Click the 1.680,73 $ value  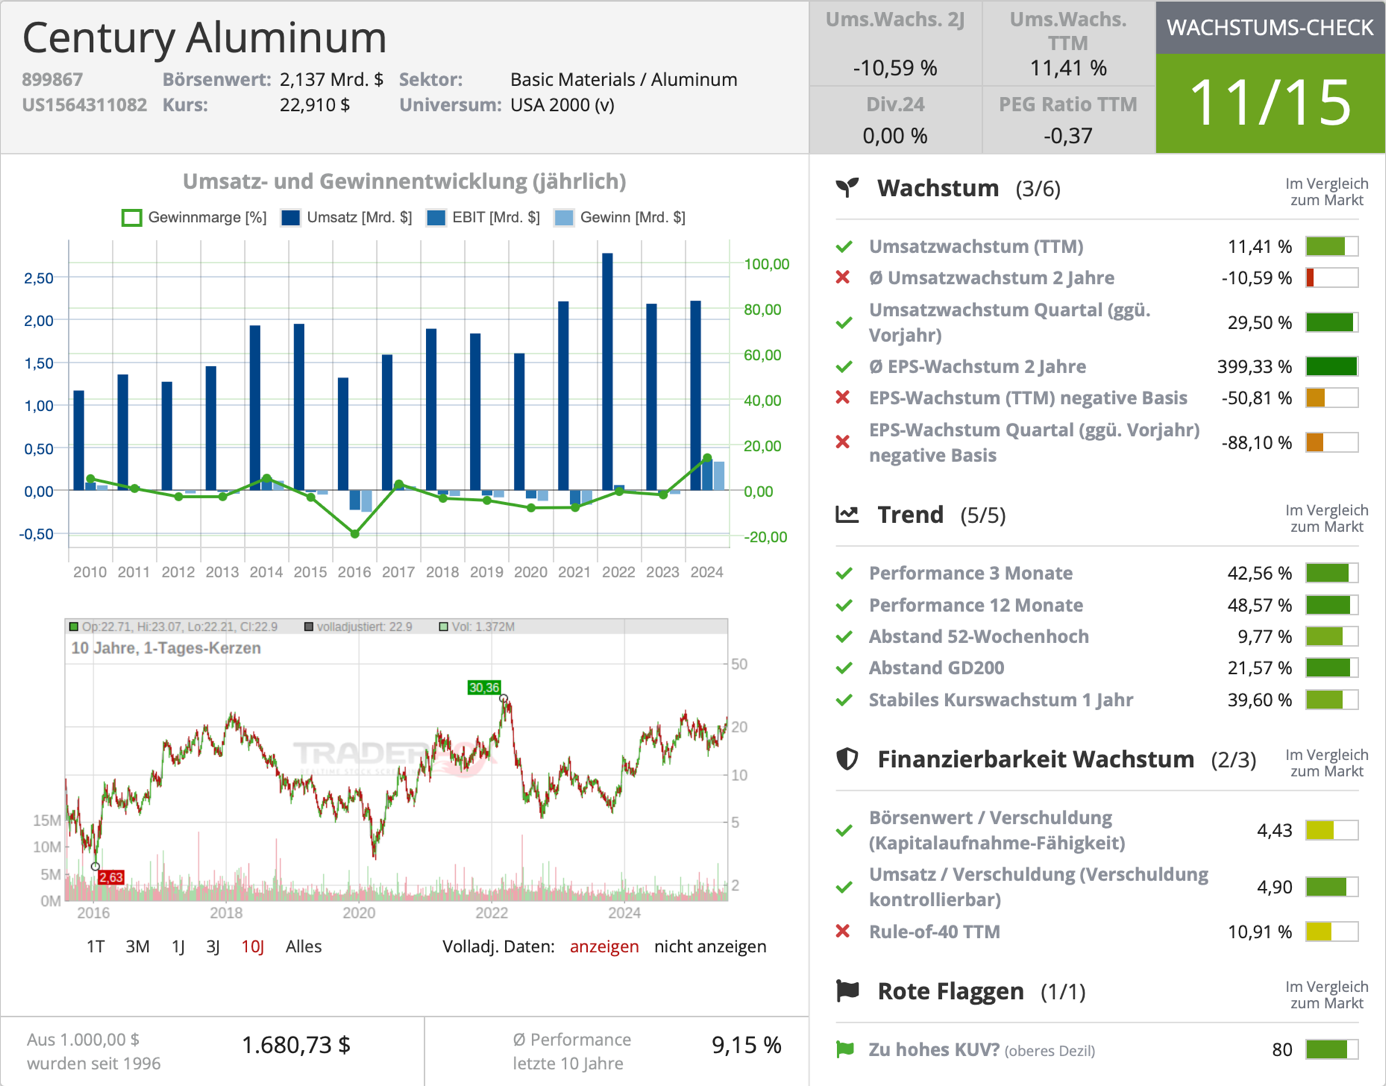point(296,1045)
